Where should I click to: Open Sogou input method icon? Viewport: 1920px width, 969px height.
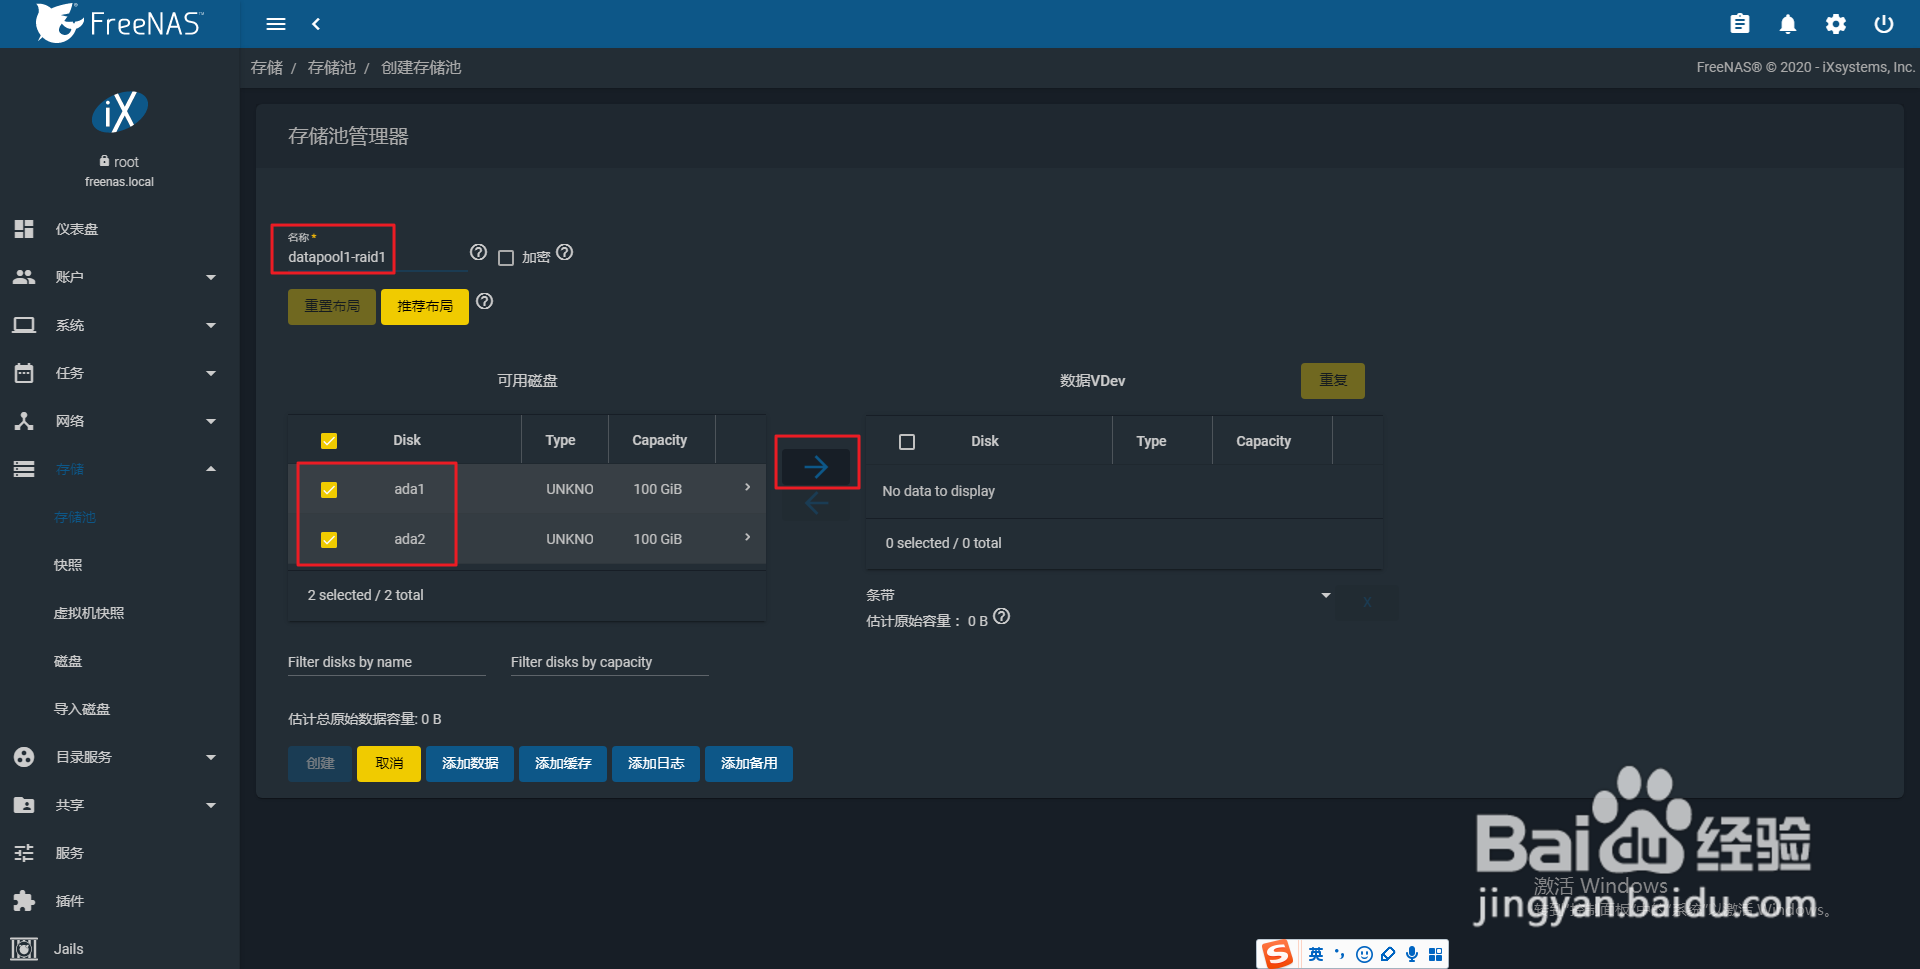pyautogui.click(x=1277, y=954)
